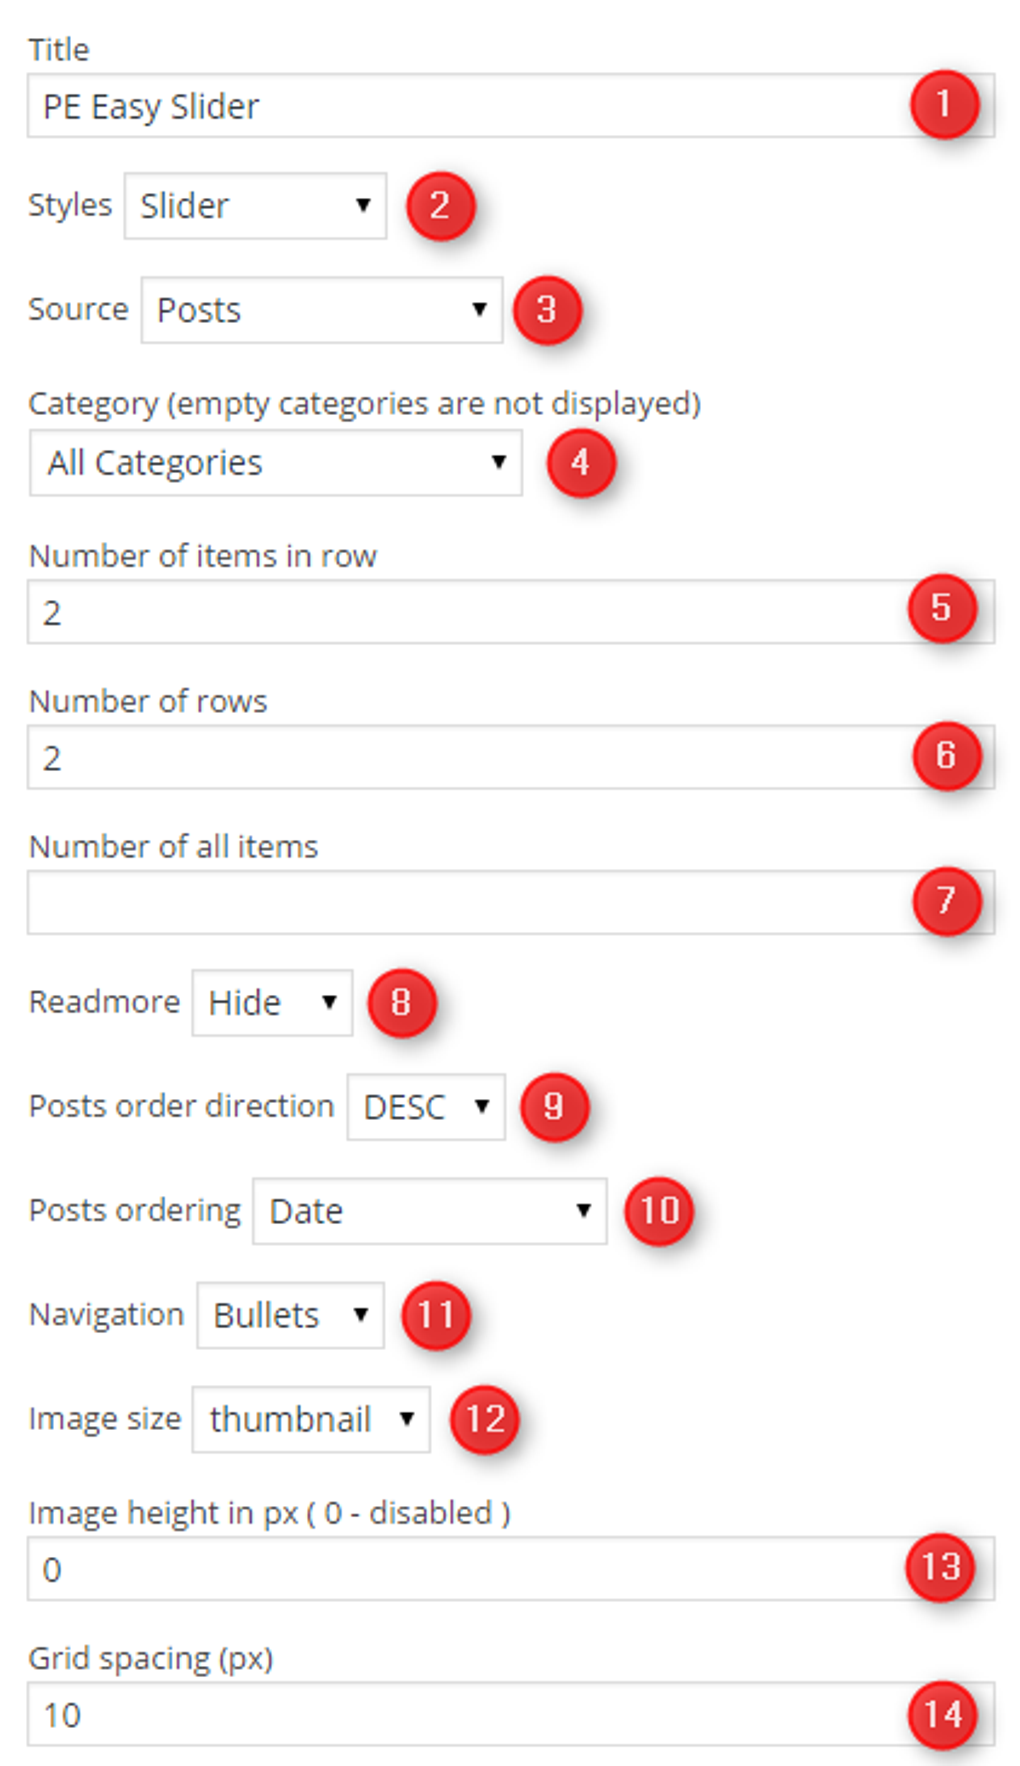Viewport: 1020px width, 1766px height.
Task: Click marker 2 next to Styles dropdown
Action: point(442,204)
